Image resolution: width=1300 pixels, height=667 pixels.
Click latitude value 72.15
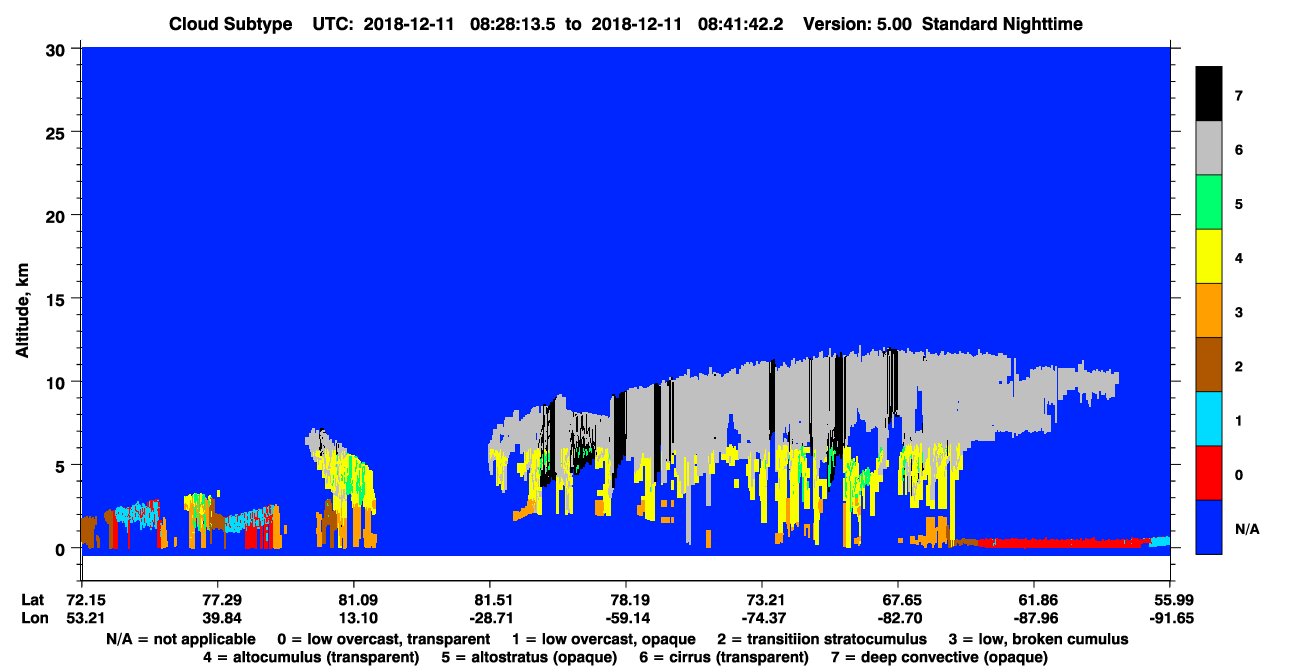(x=81, y=599)
